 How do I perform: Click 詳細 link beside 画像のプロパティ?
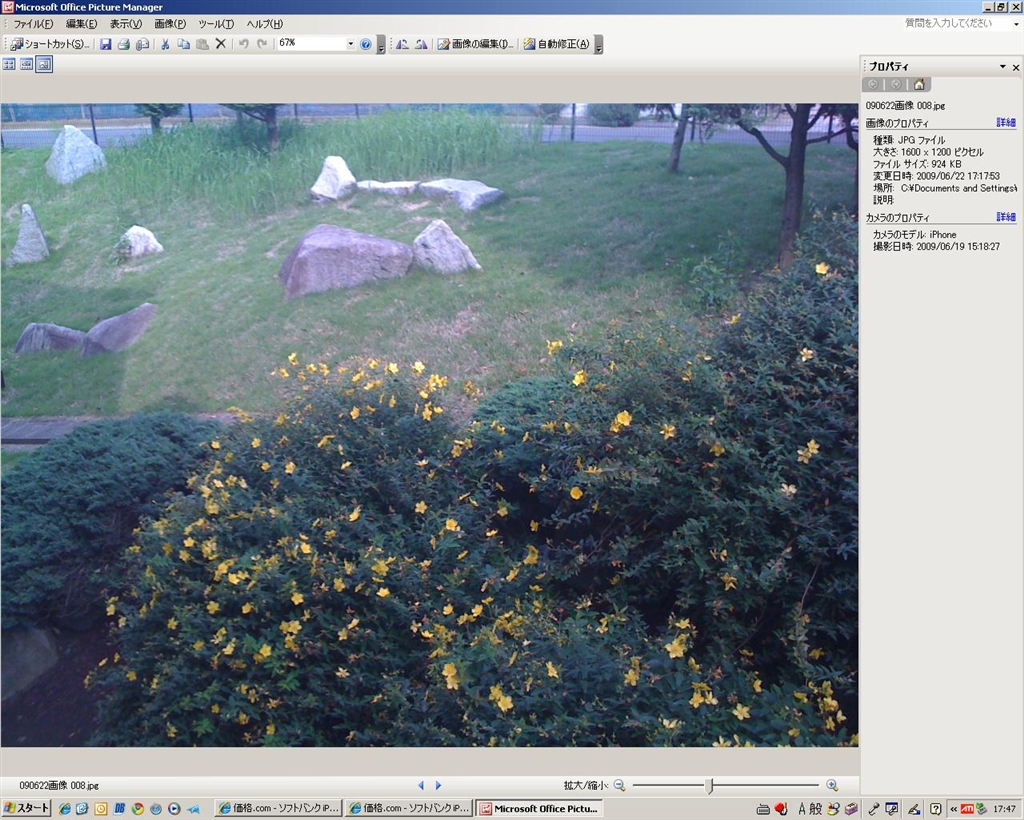tap(1006, 123)
